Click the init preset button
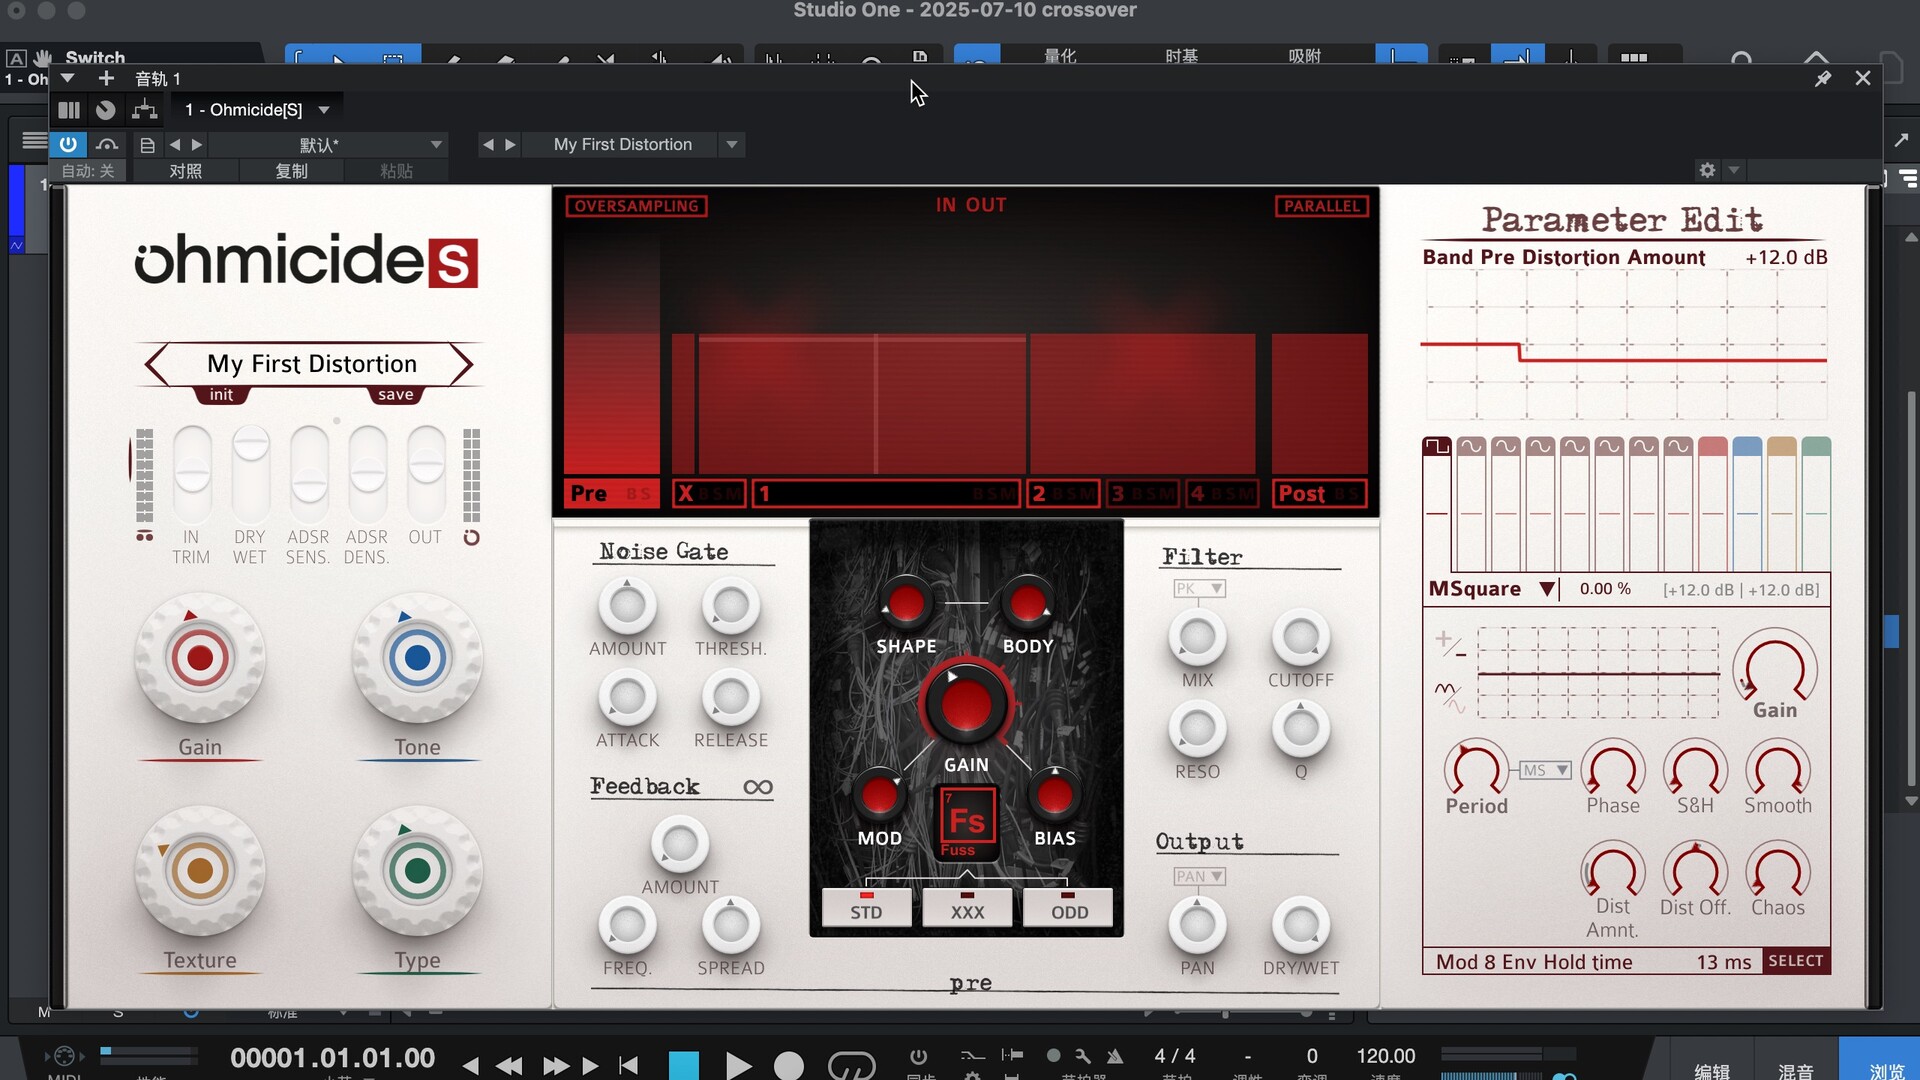 tap(221, 395)
